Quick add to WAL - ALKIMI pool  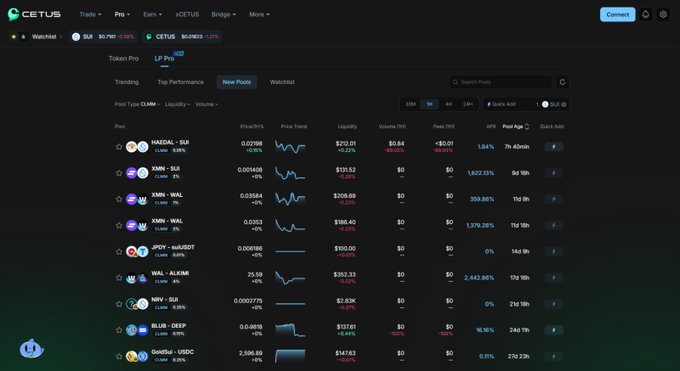553,278
